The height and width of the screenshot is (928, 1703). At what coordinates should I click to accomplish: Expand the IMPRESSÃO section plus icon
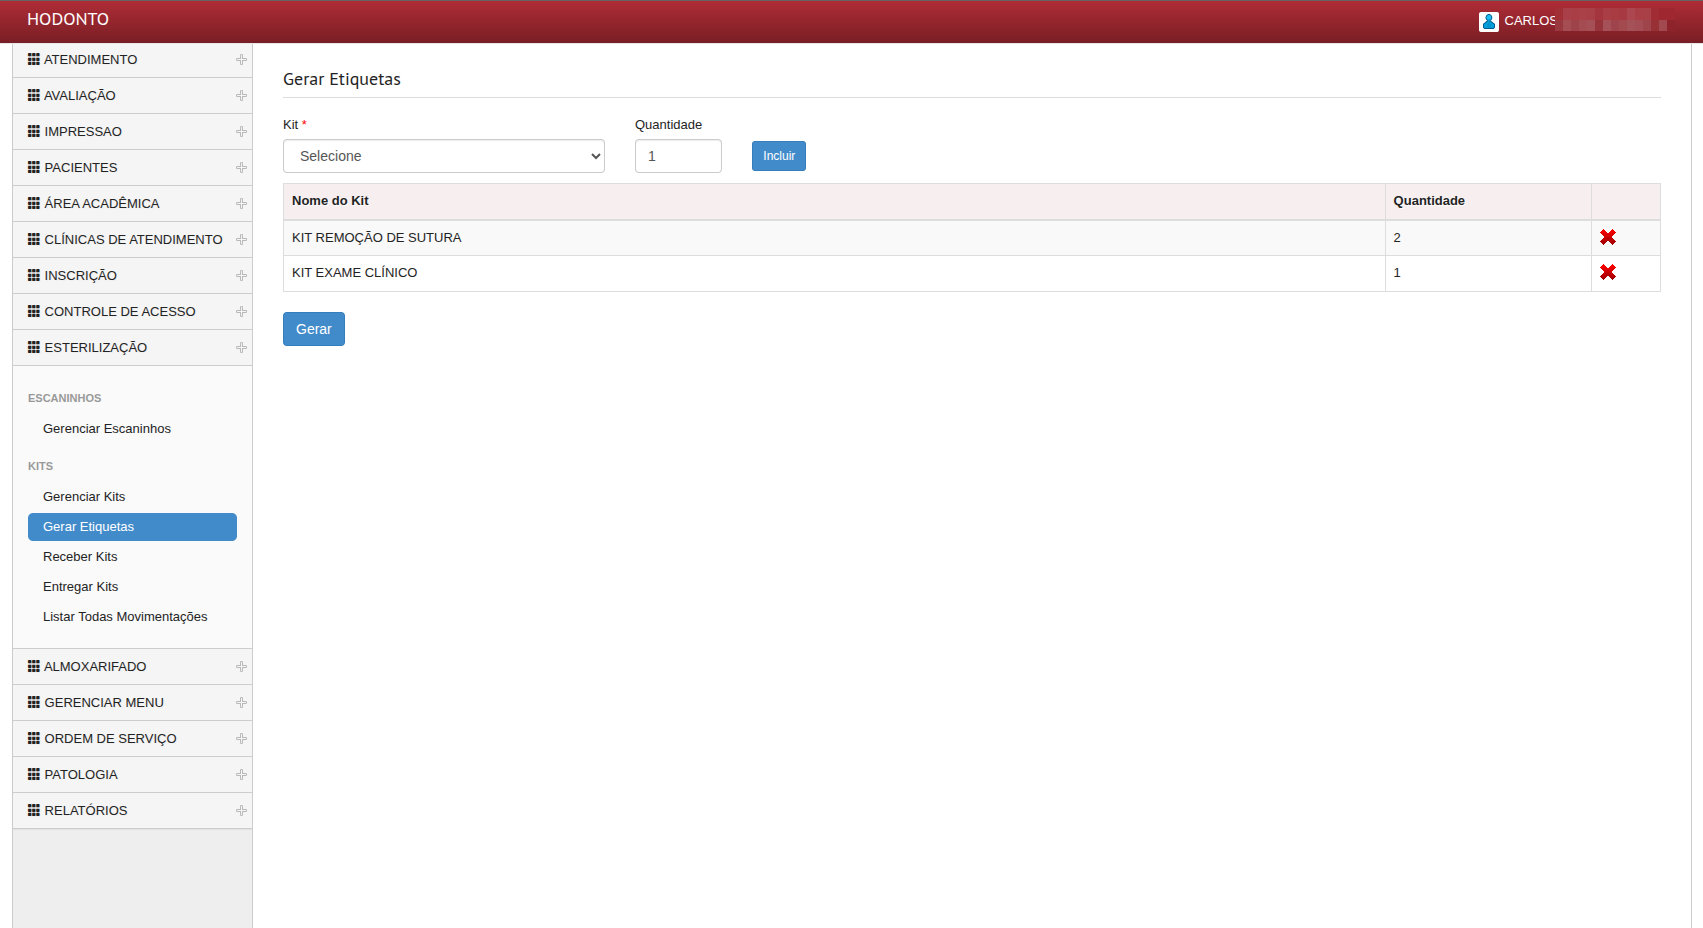(241, 132)
